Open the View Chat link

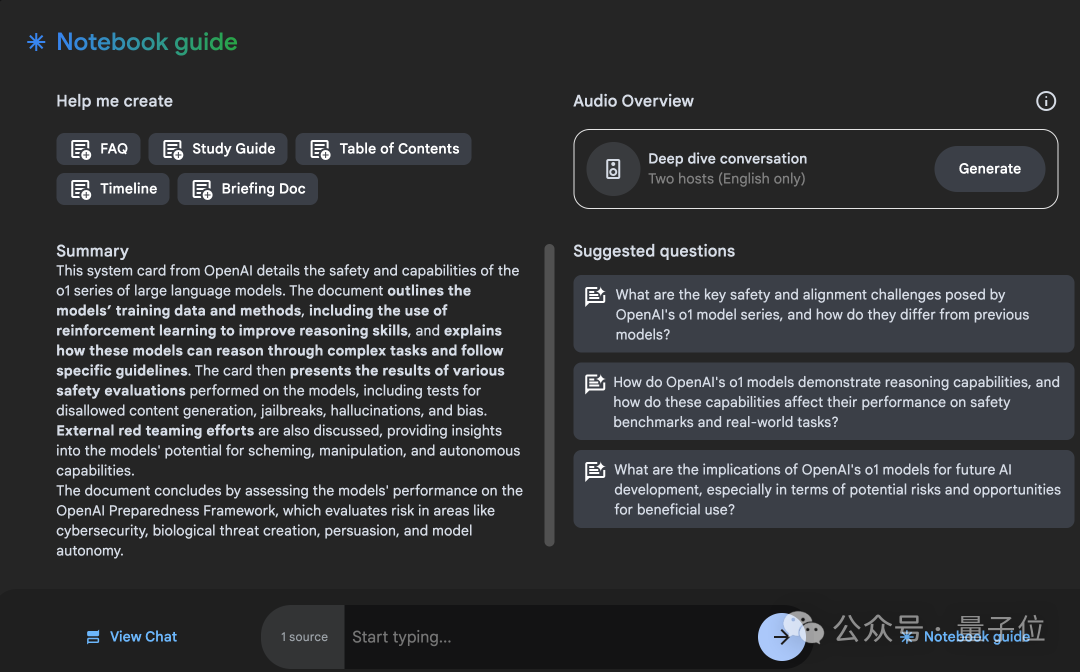(x=143, y=637)
